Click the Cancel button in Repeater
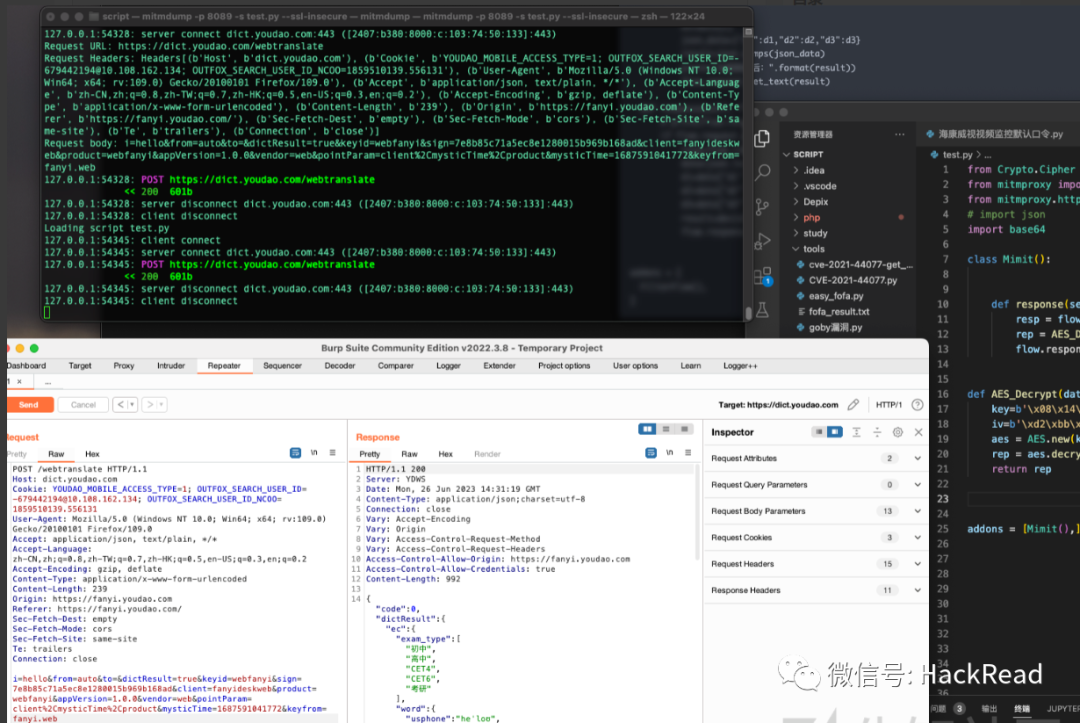 click(83, 405)
